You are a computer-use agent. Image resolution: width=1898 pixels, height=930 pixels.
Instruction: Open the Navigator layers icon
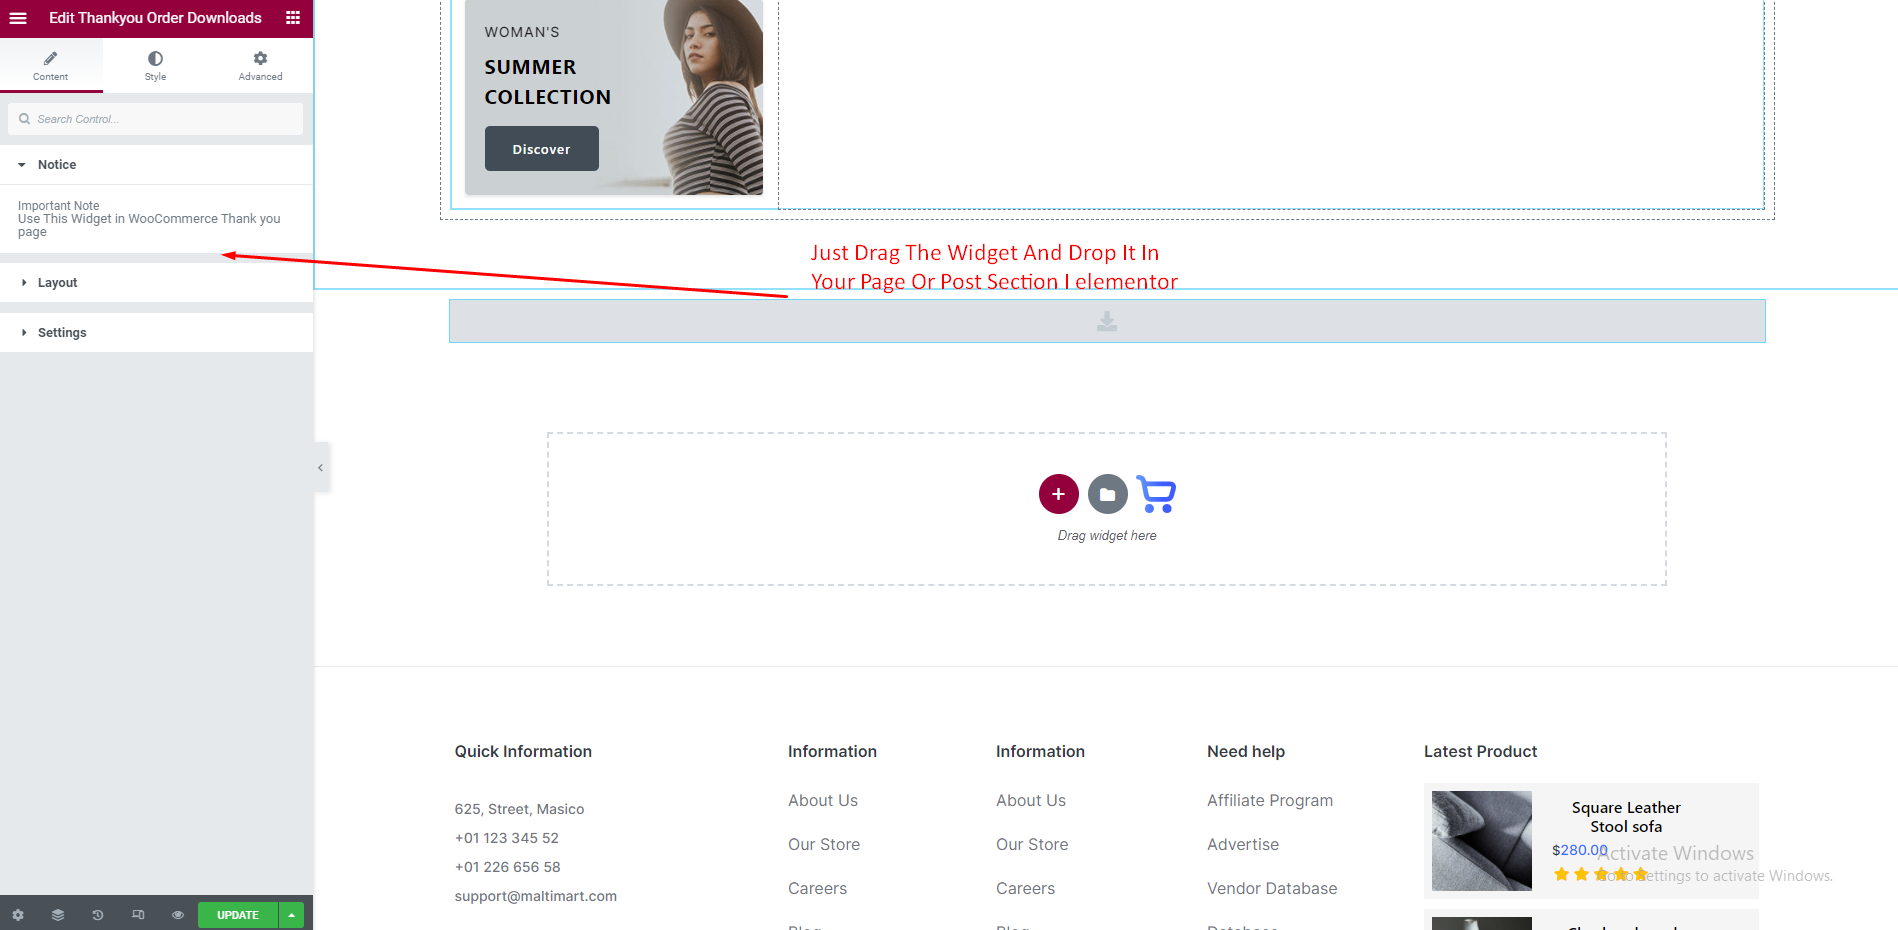pyautogui.click(x=58, y=915)
